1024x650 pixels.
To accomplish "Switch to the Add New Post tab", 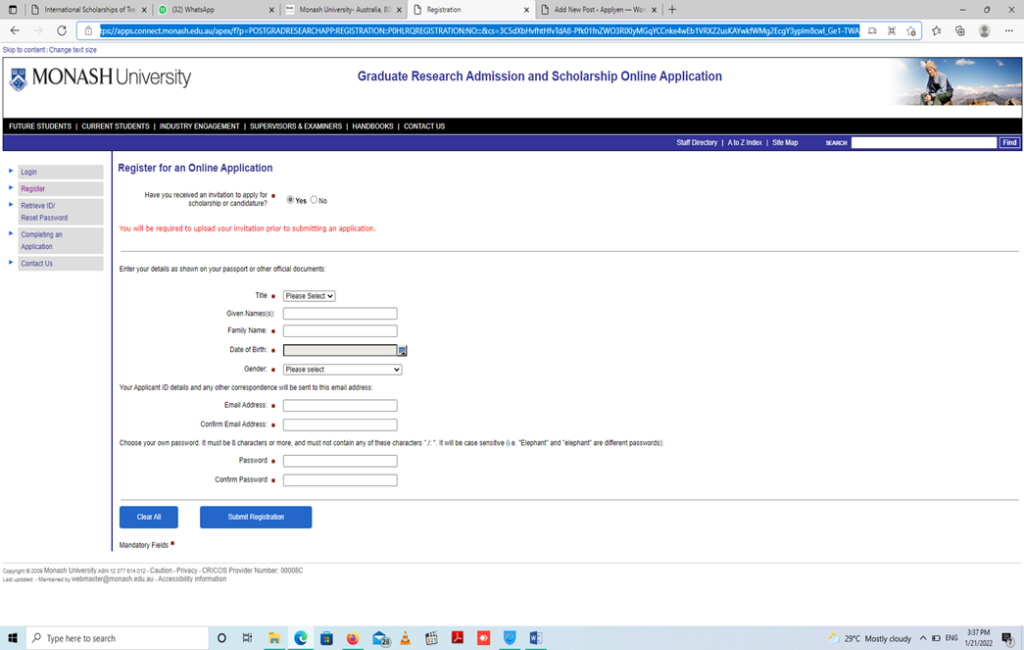I will [600, 10].
